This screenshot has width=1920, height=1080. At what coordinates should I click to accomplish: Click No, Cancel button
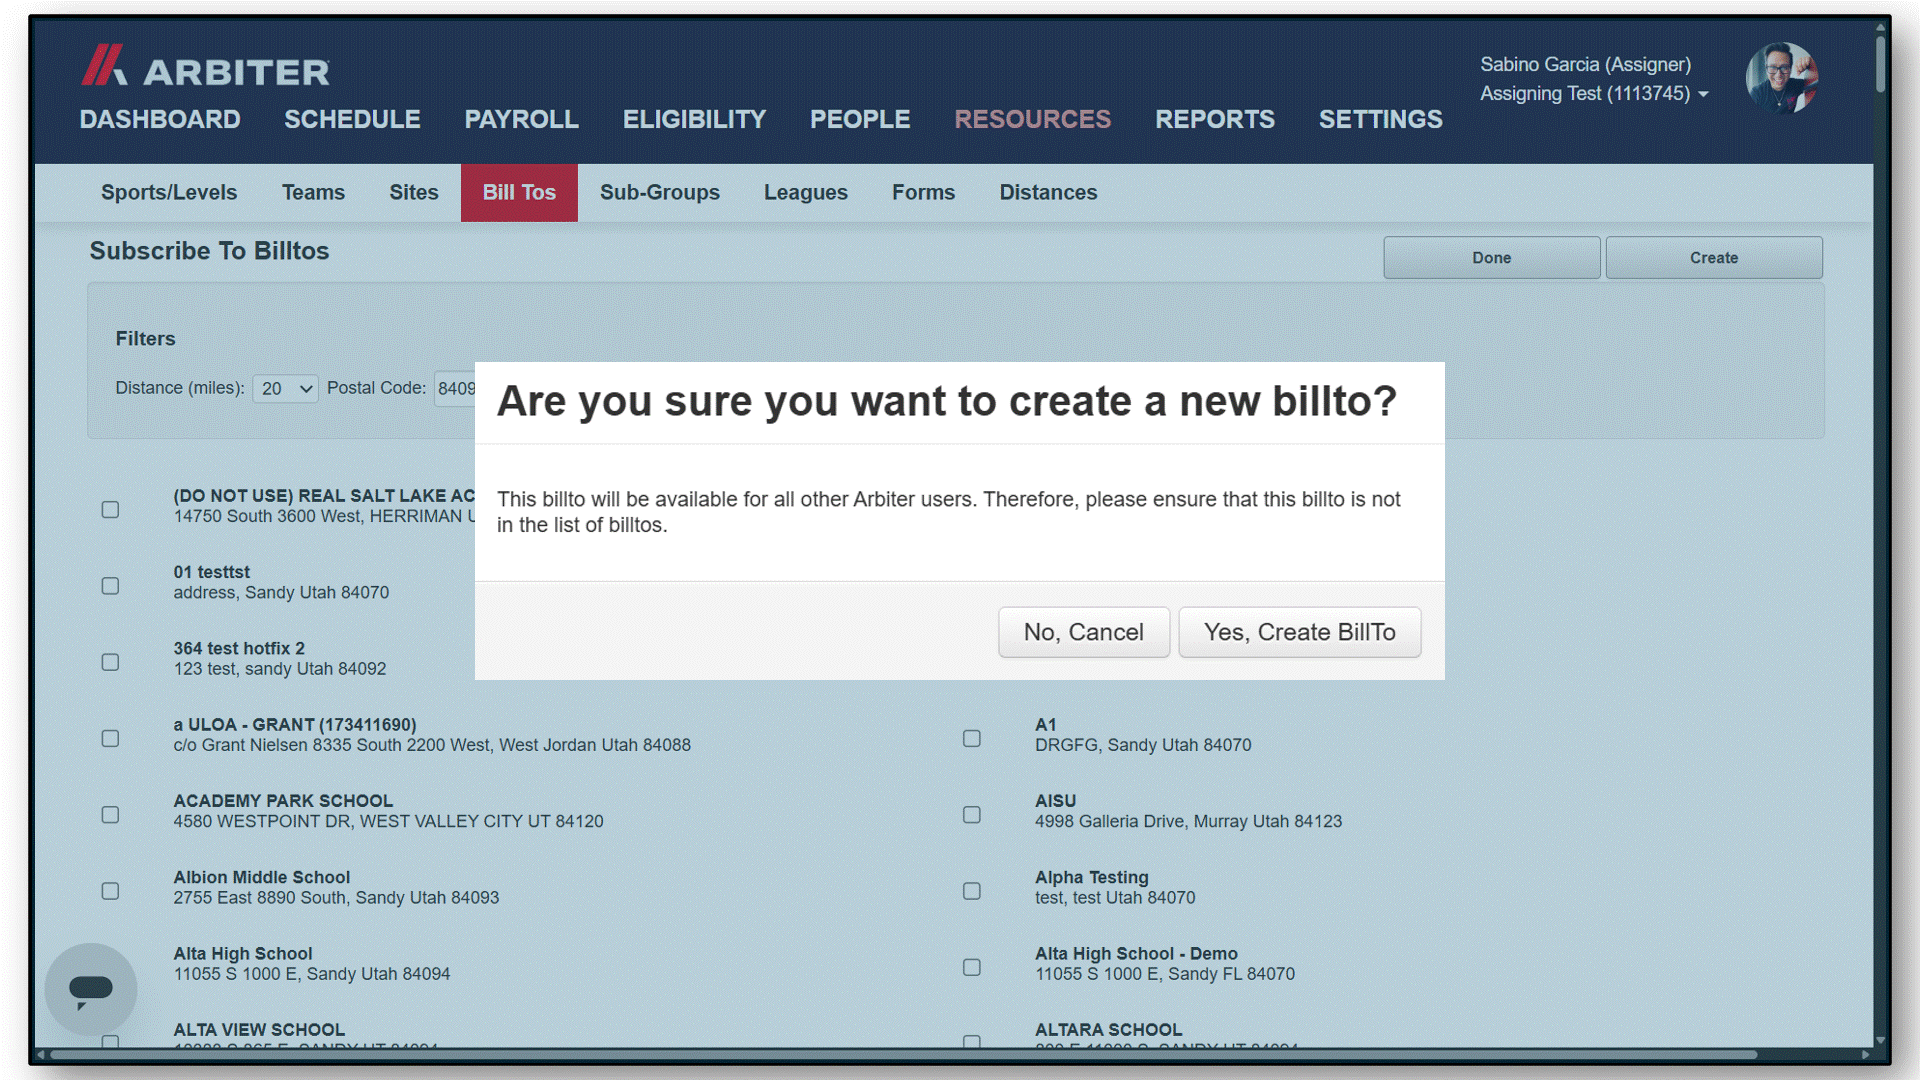[1084, 632]
